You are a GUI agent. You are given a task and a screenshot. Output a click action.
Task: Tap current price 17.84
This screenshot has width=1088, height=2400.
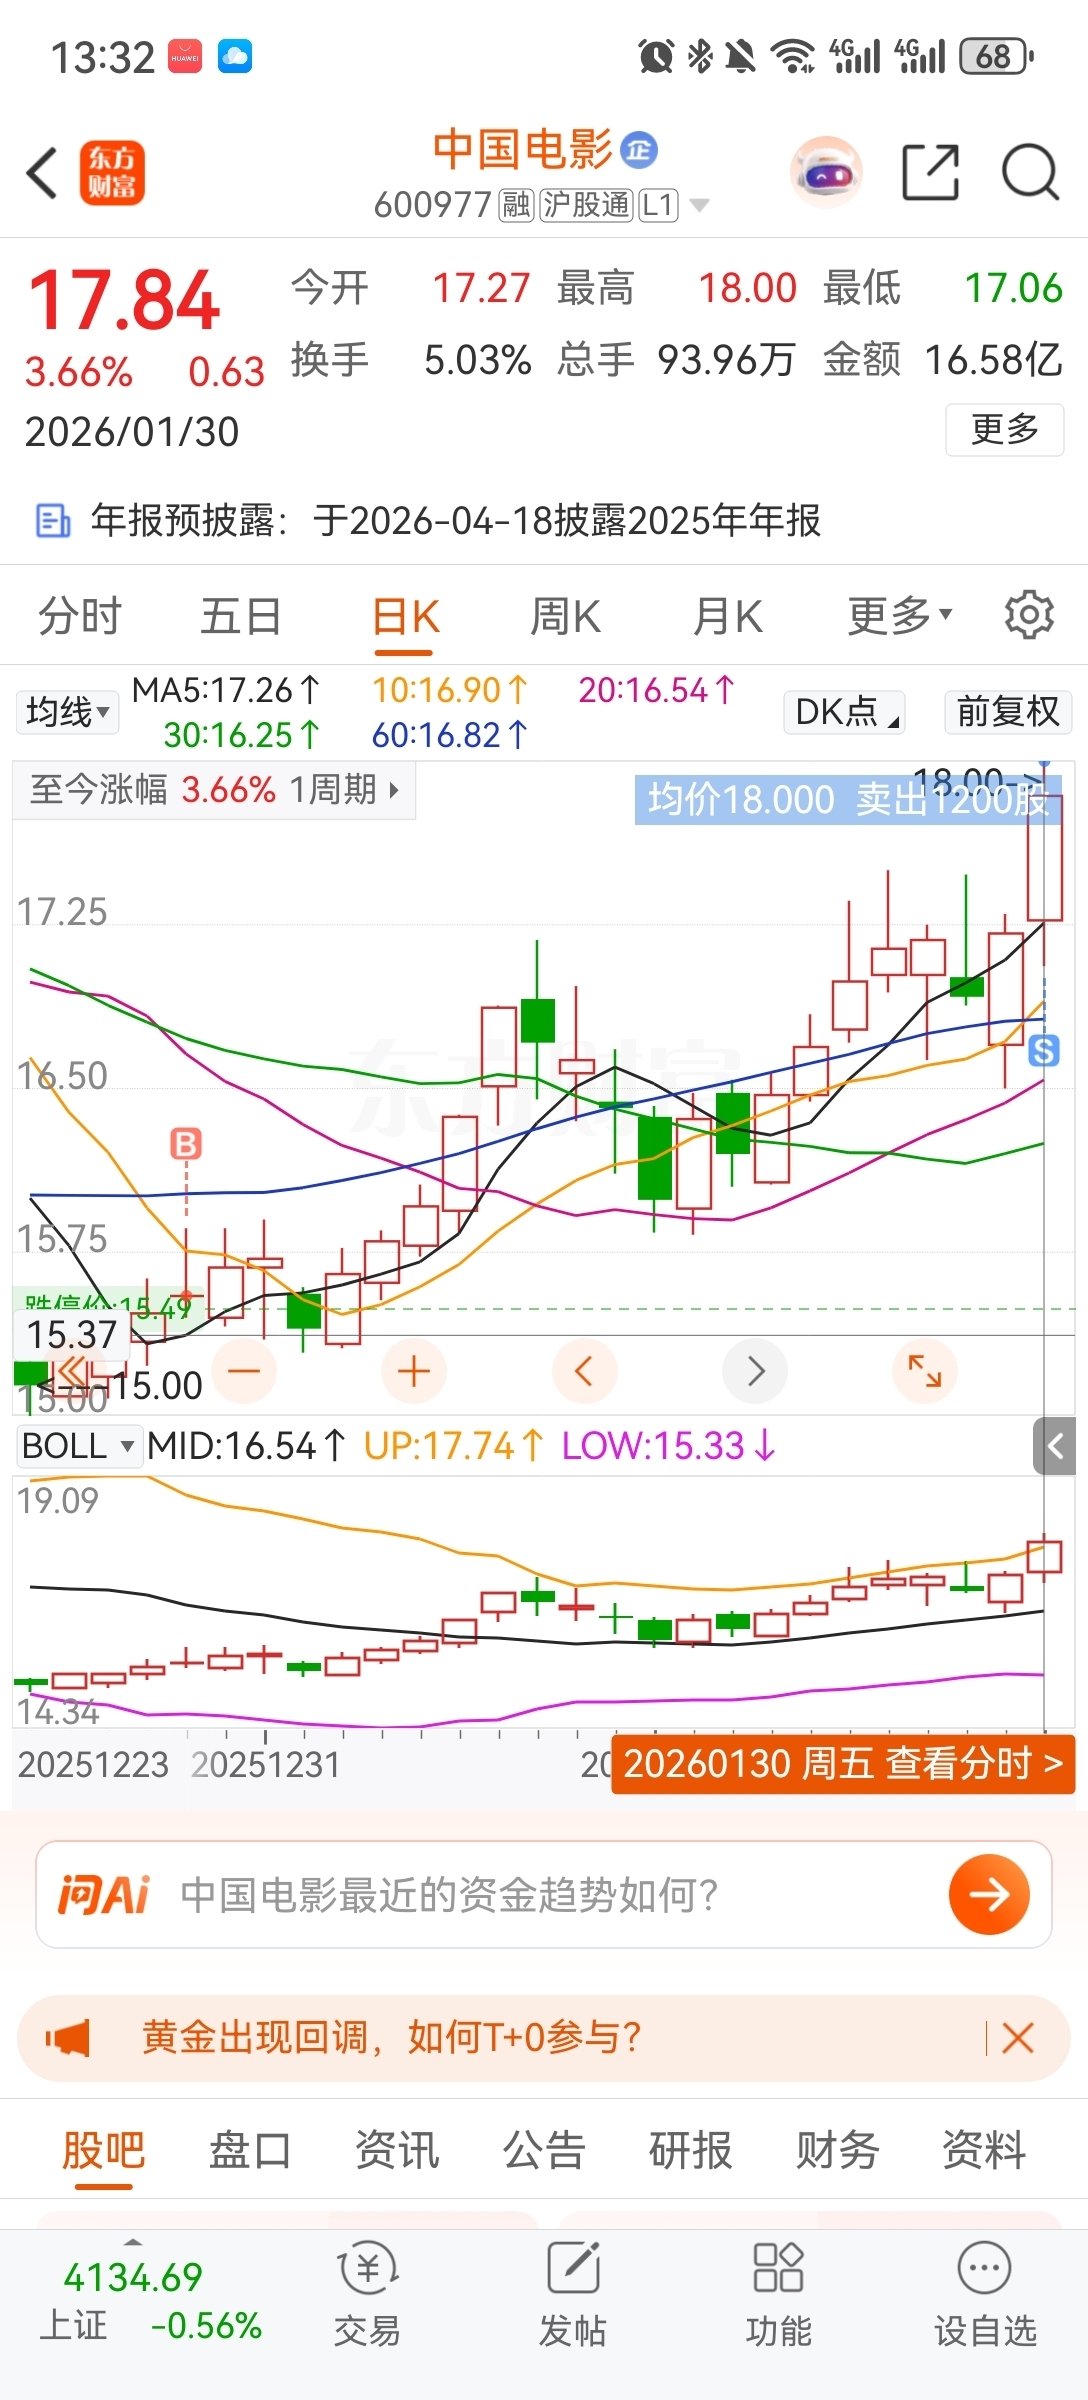click(124, 300)
